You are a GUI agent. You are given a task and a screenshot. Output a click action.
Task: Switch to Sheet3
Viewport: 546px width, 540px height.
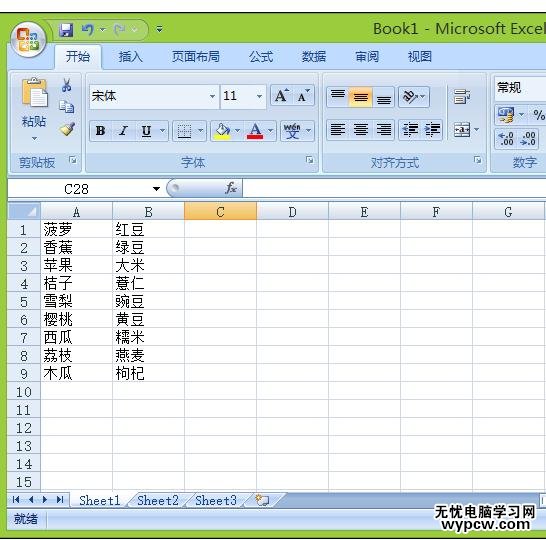(x=216, y=501)
